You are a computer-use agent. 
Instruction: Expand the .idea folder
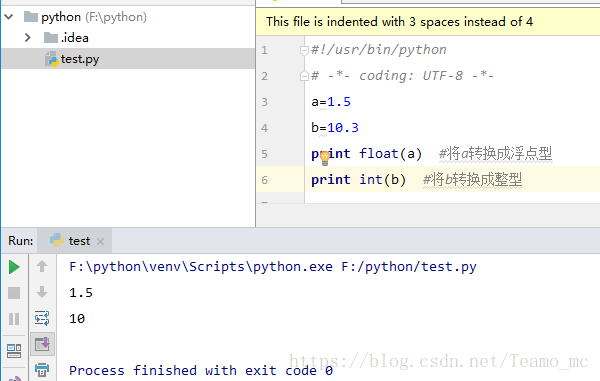[x=28, y=37]
